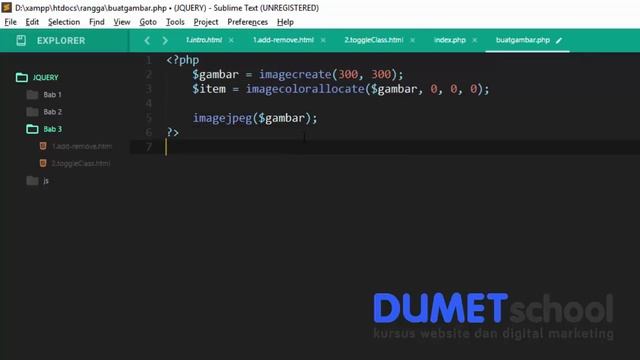Click line number 1 in the gutter
640x360 pixels.
coord(149,60)
